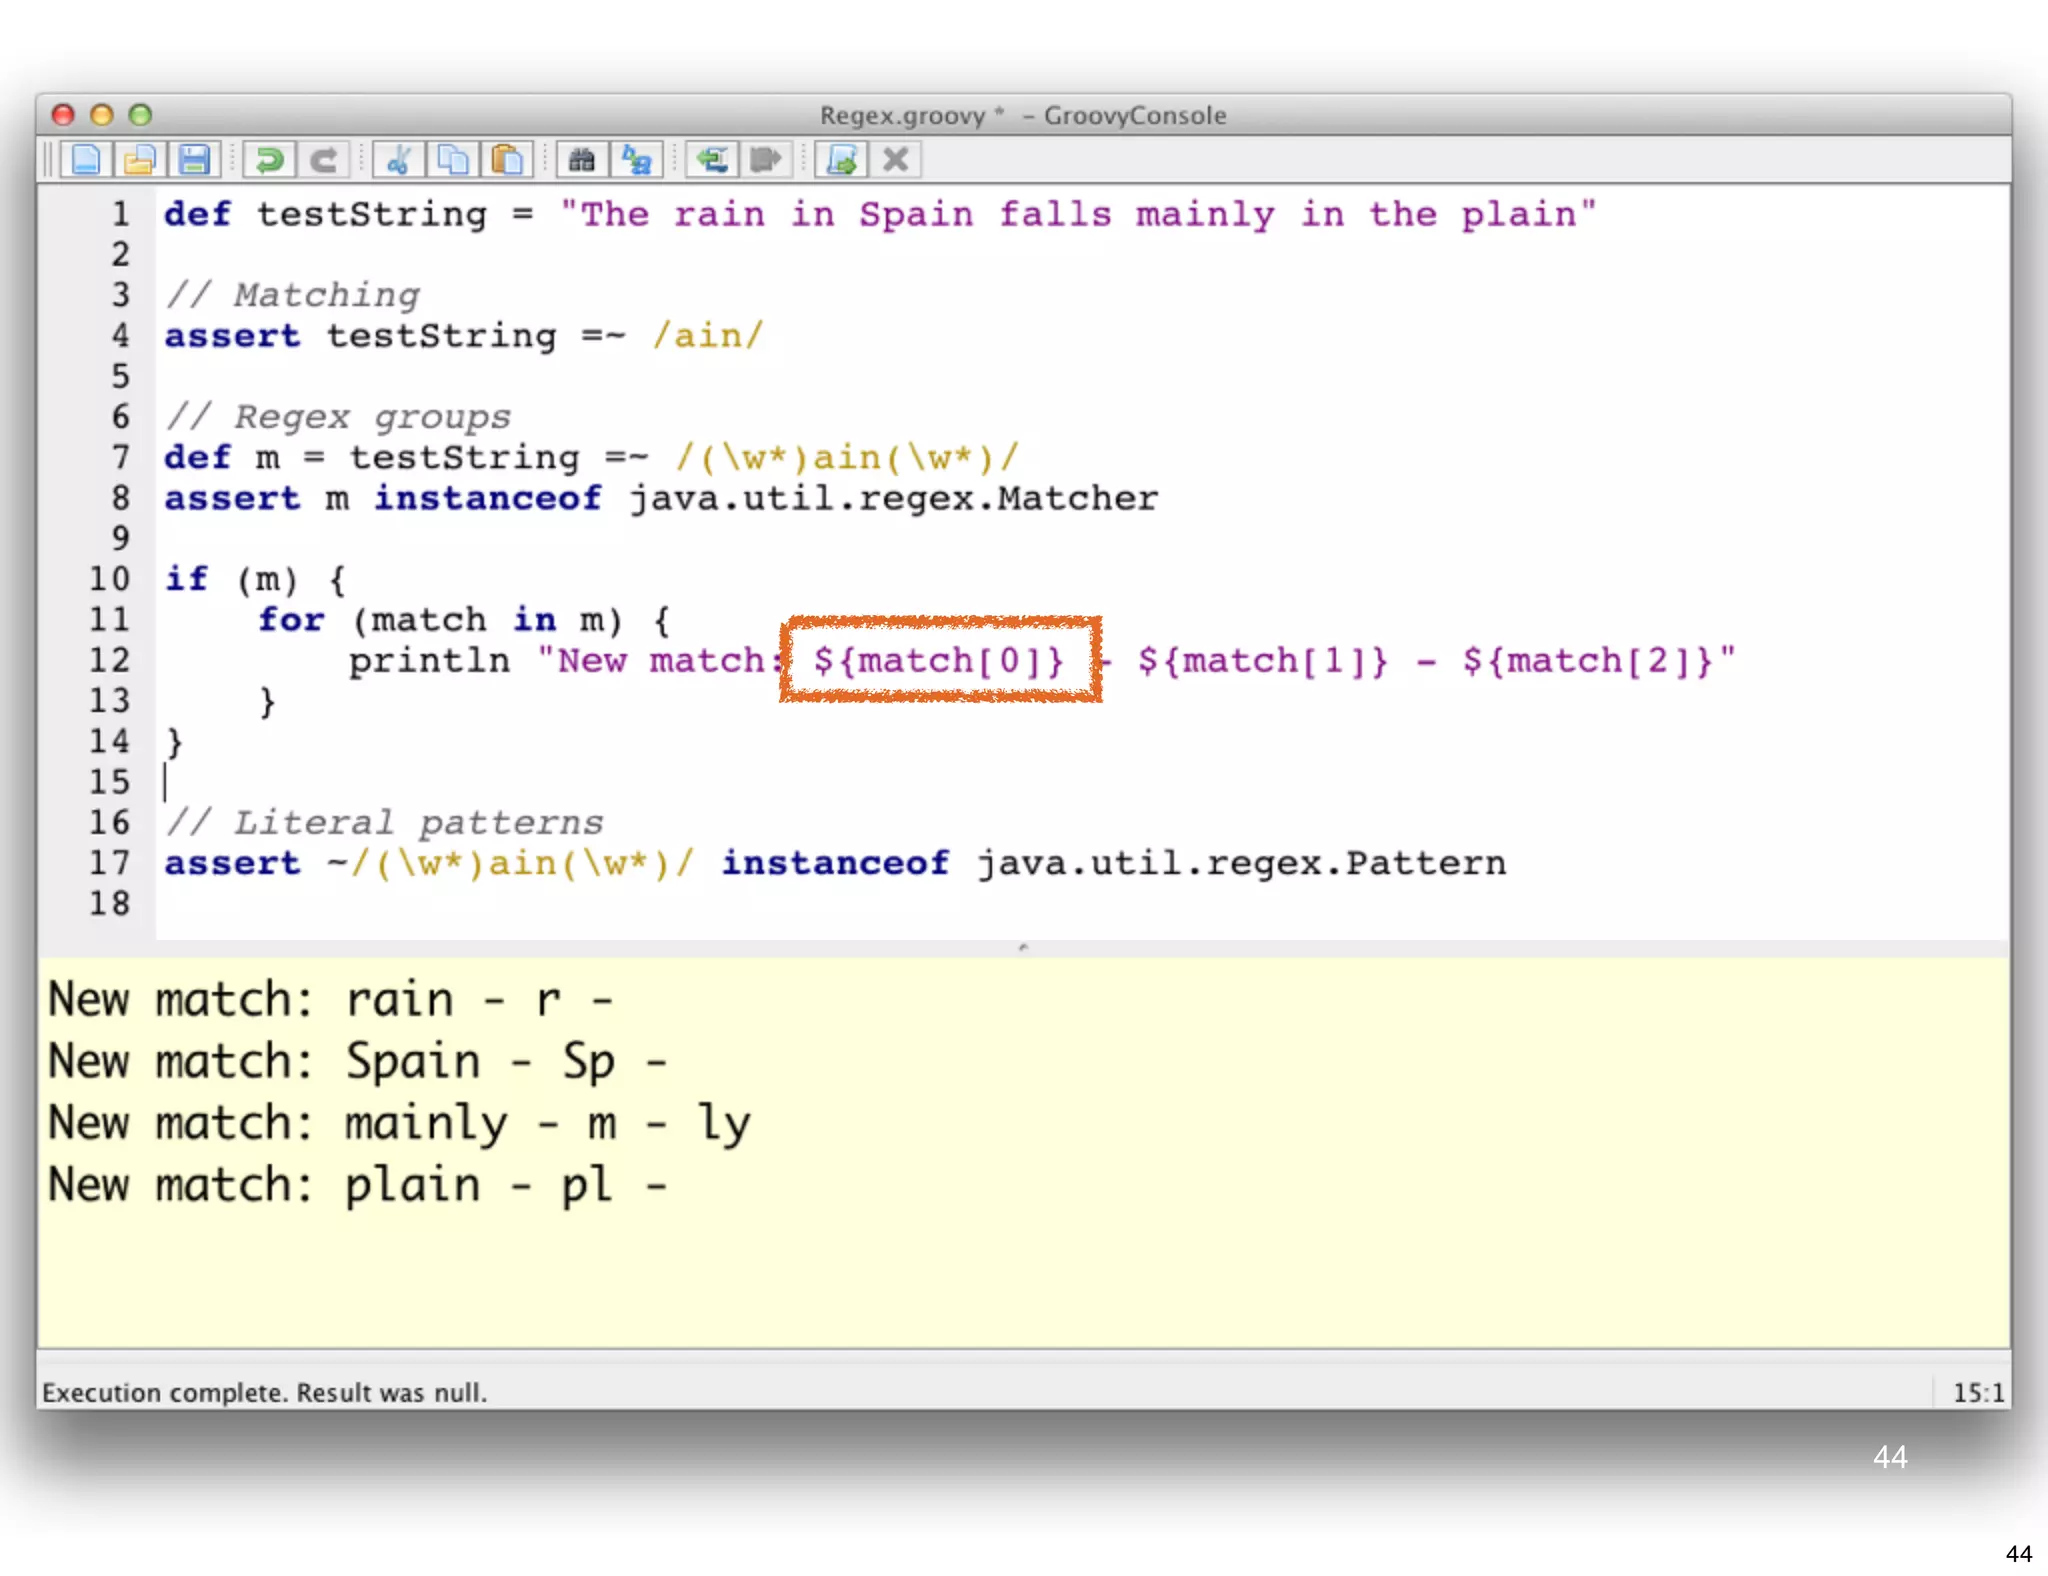Screen dimensions: 2048x1576
Task: Click the Replace text icon
Action: [636, 160]
